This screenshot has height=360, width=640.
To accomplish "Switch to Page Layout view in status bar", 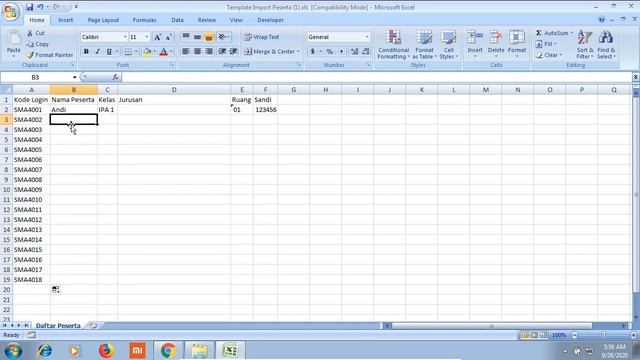I will [534, 335].
